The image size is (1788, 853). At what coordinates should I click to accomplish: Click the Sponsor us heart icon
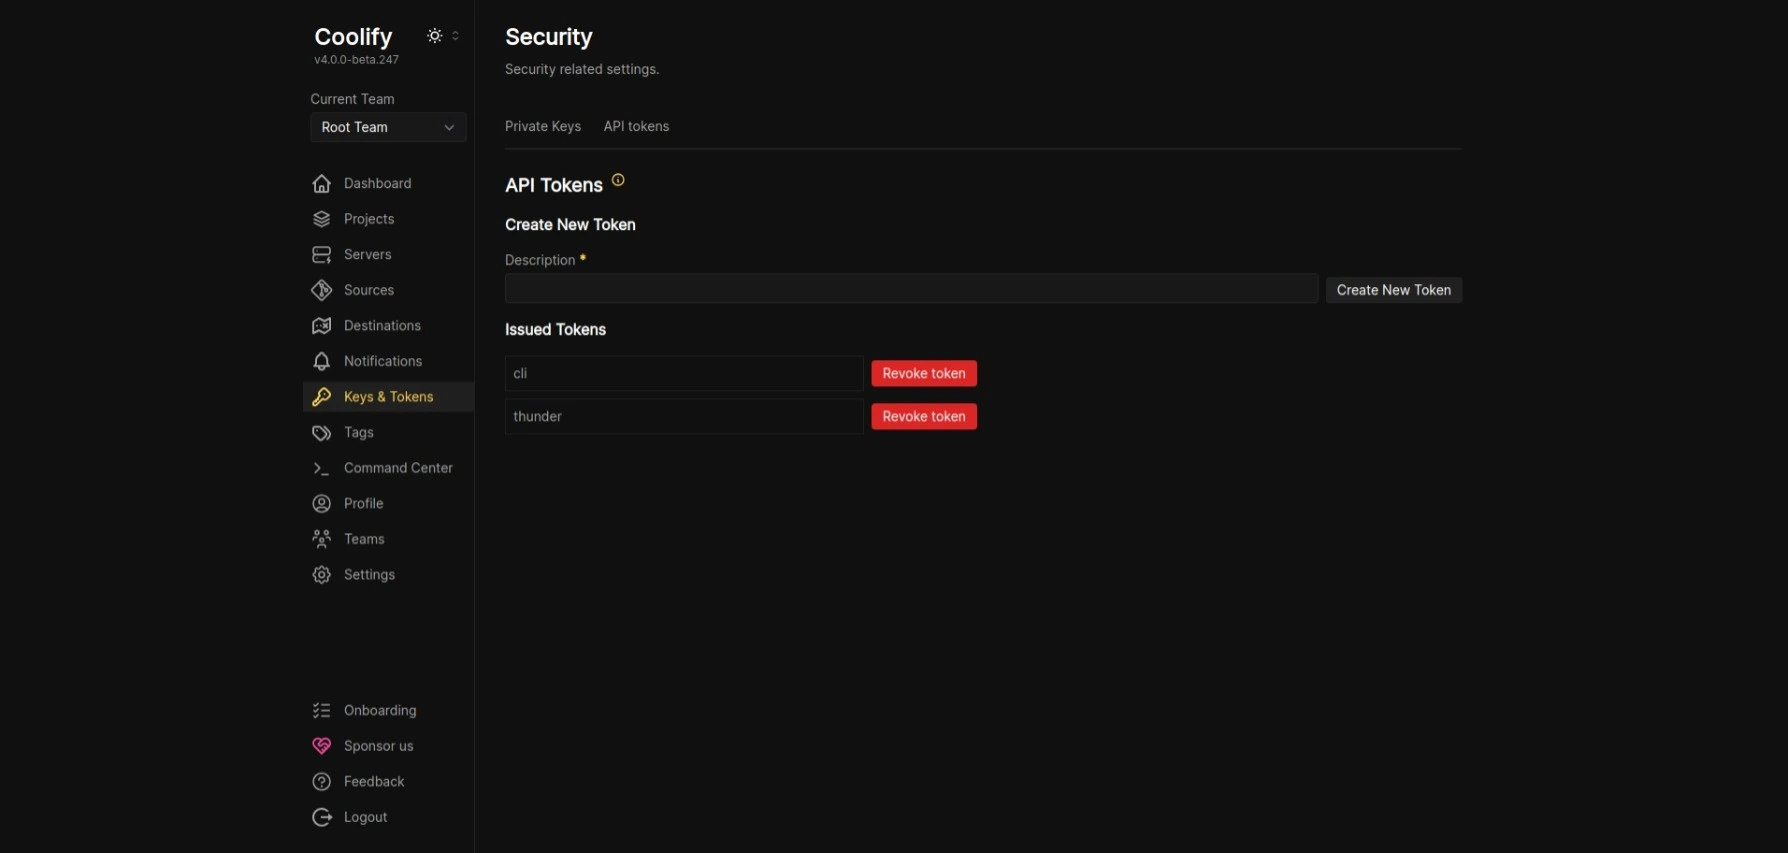click(x=321, y=746)
